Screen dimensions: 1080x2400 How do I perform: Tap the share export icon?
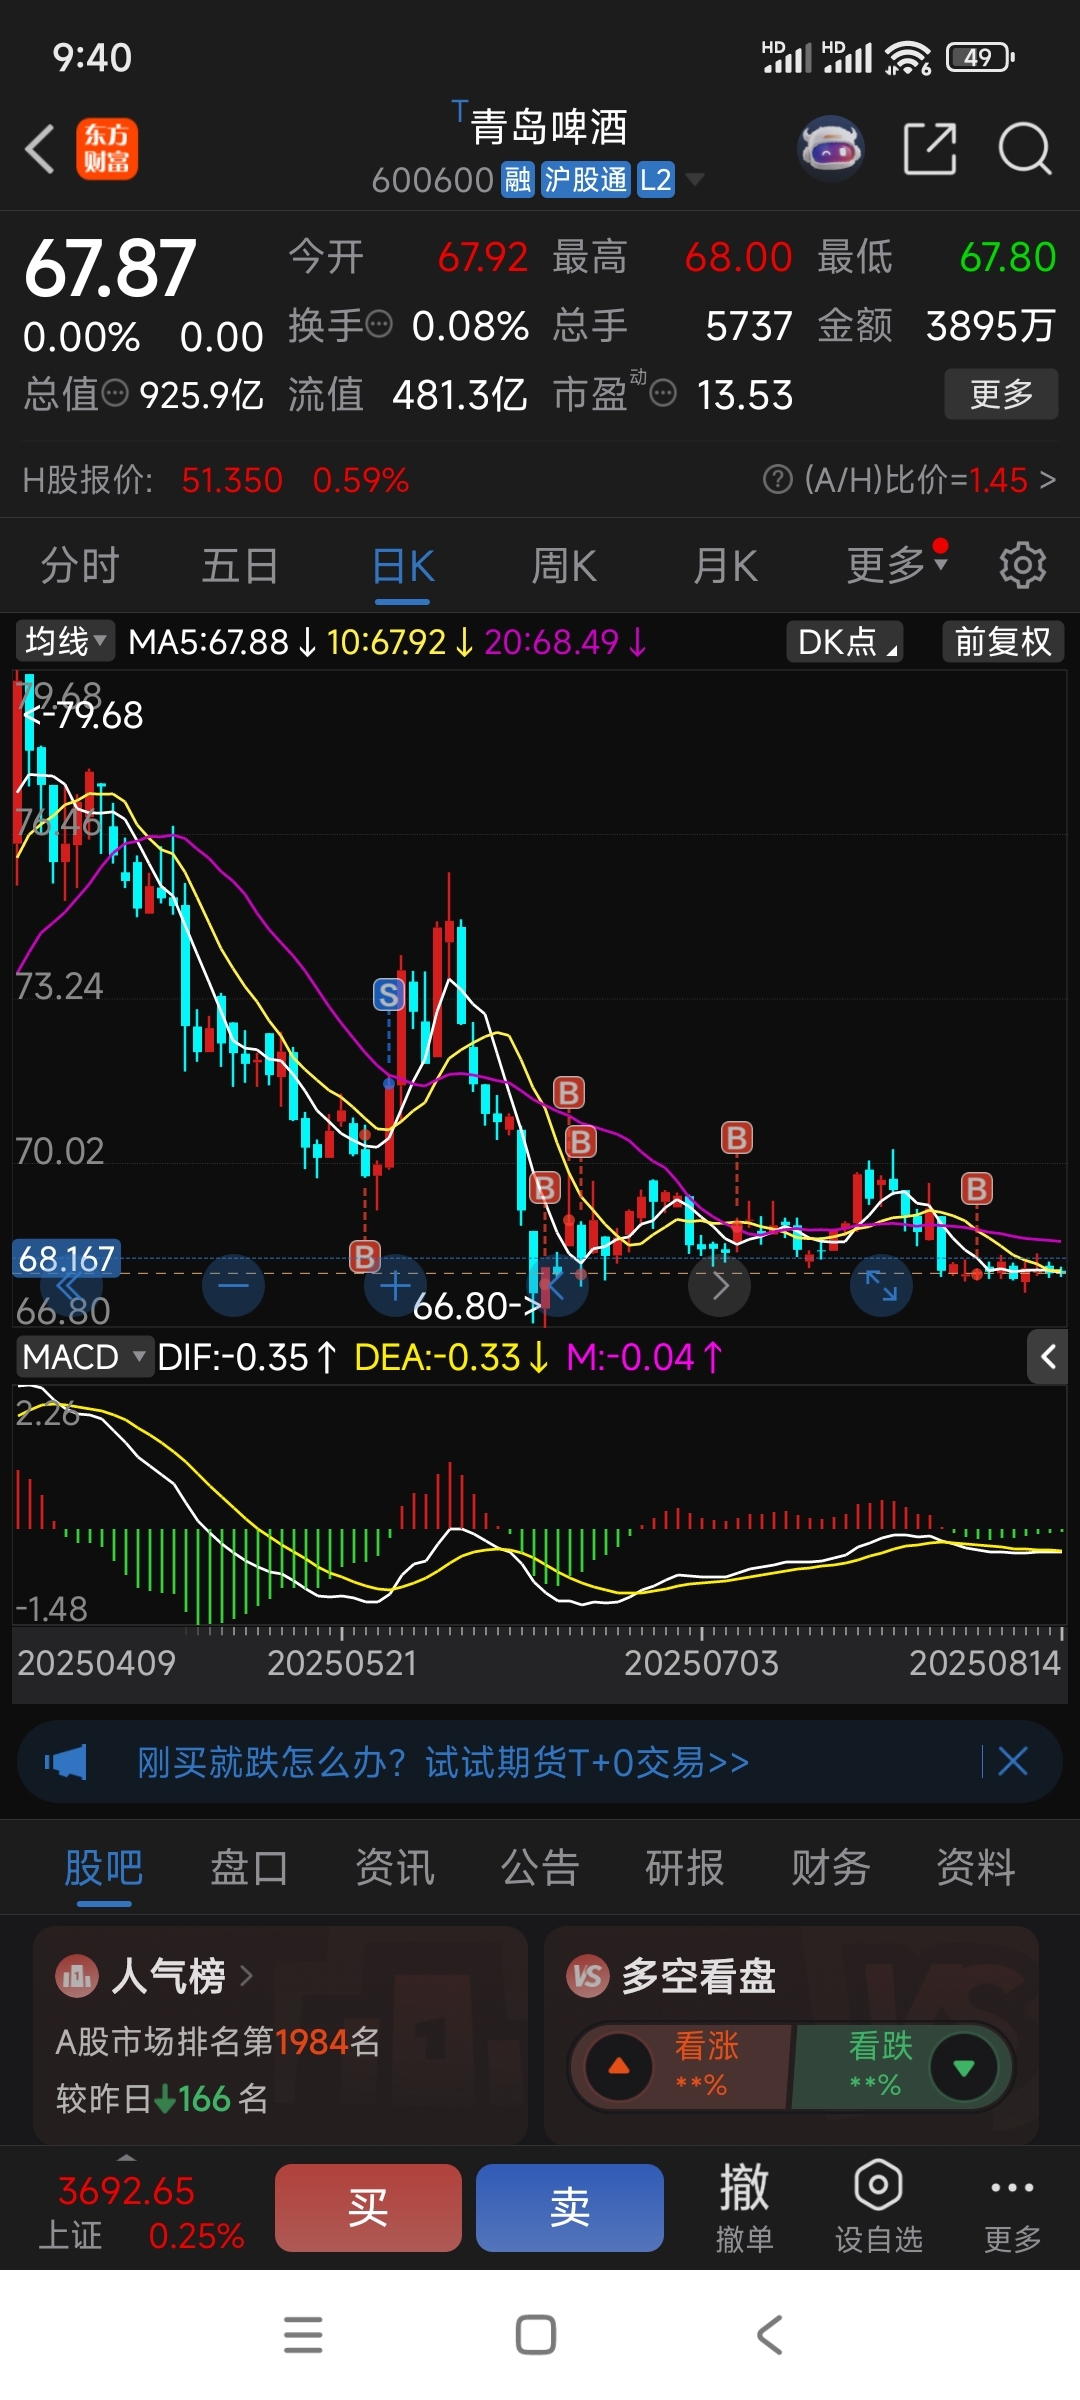coord(930,149)
